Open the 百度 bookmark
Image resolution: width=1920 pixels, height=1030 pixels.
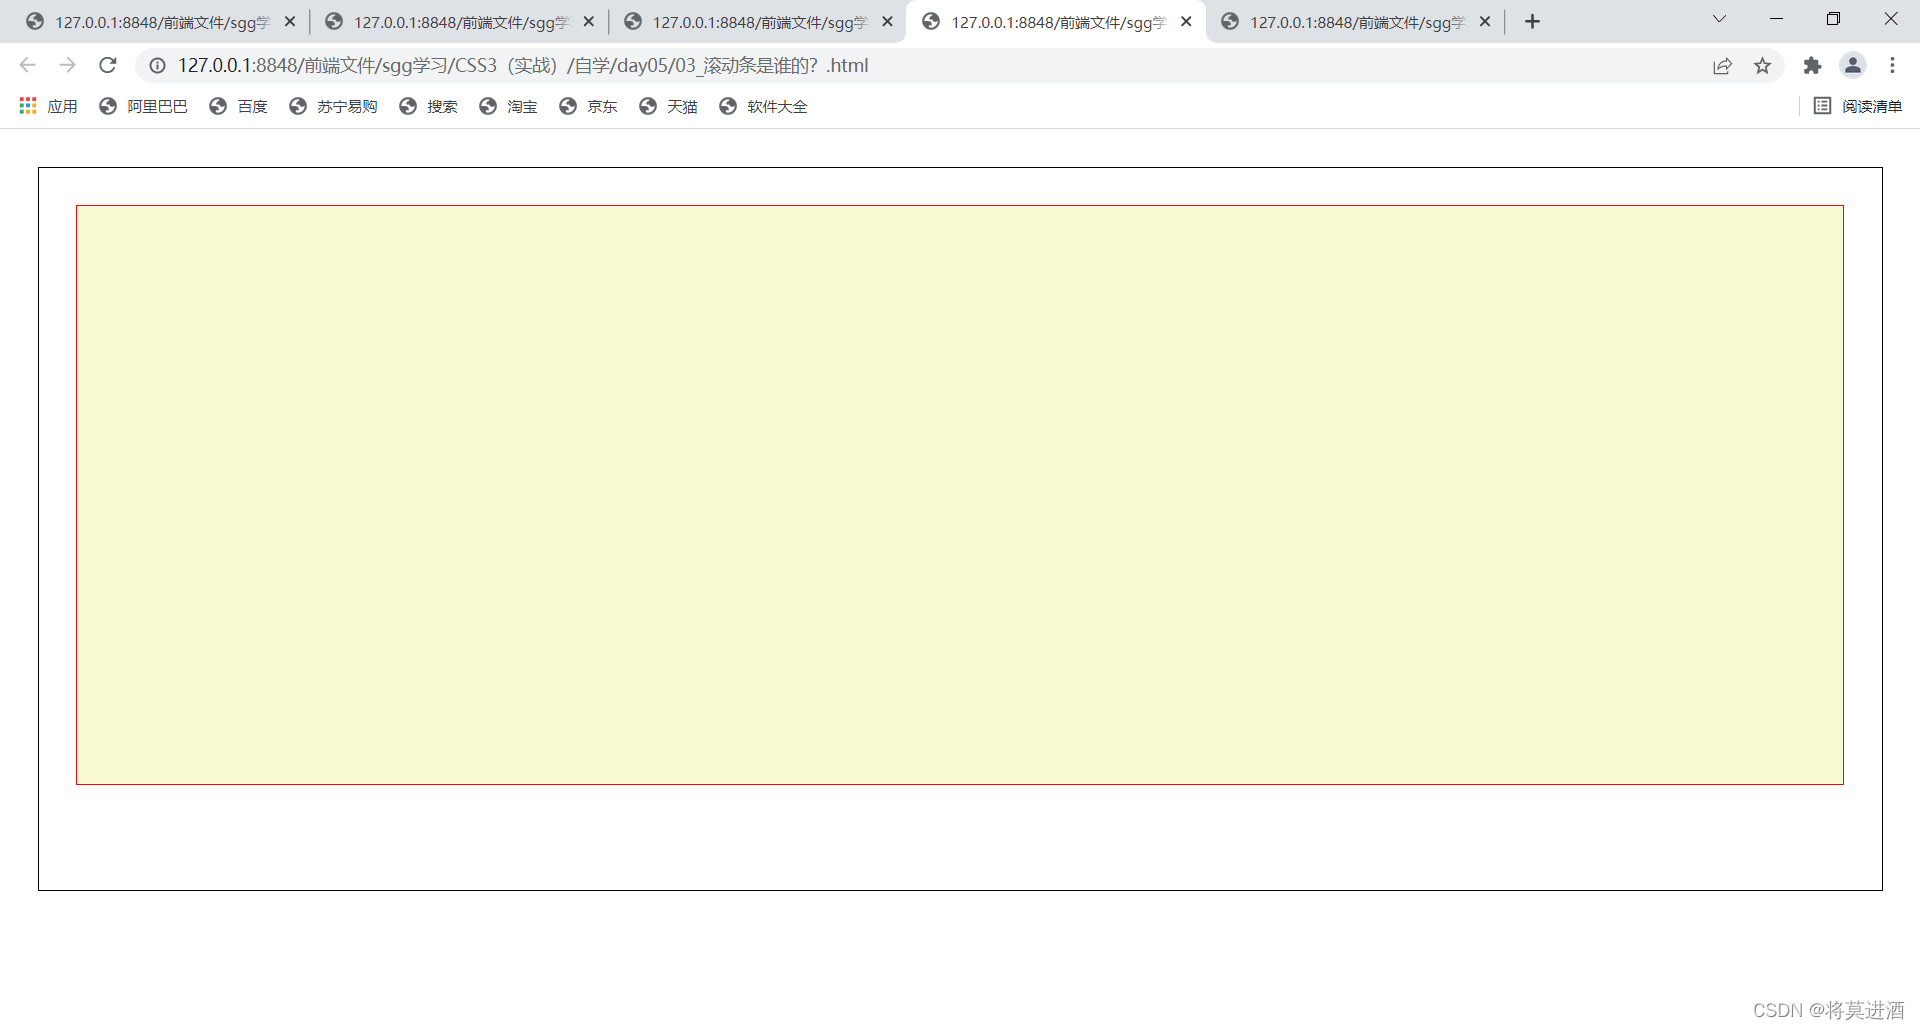point(238,106)
